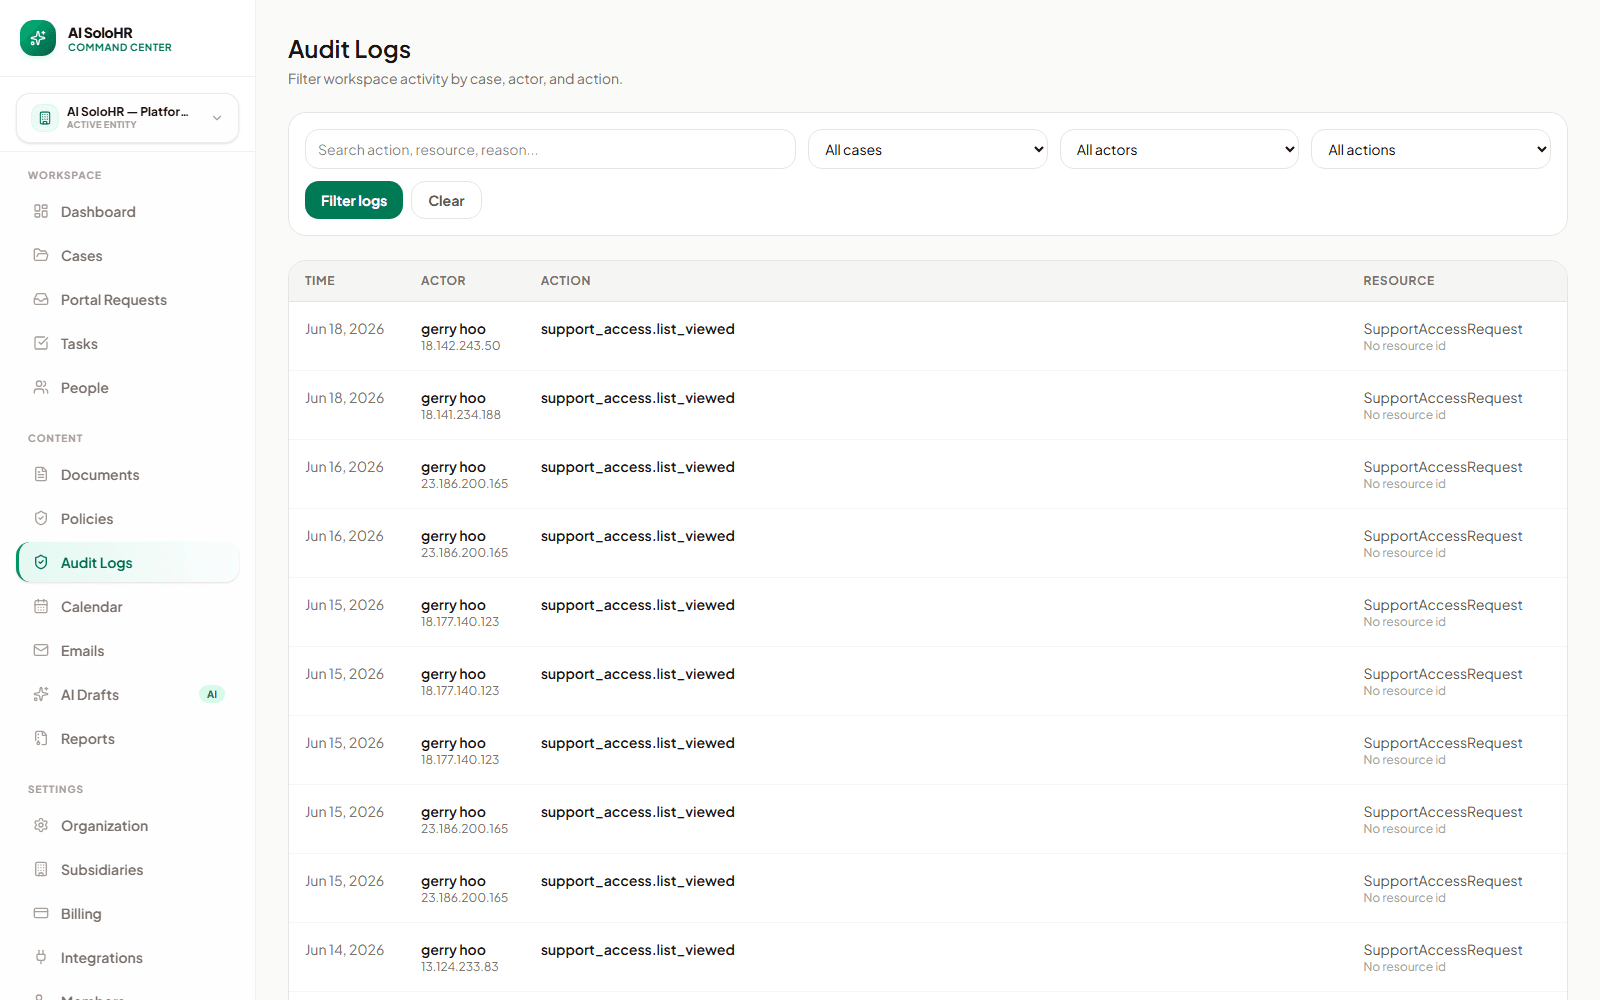Click the Reports document icon

tap(41, 738)
